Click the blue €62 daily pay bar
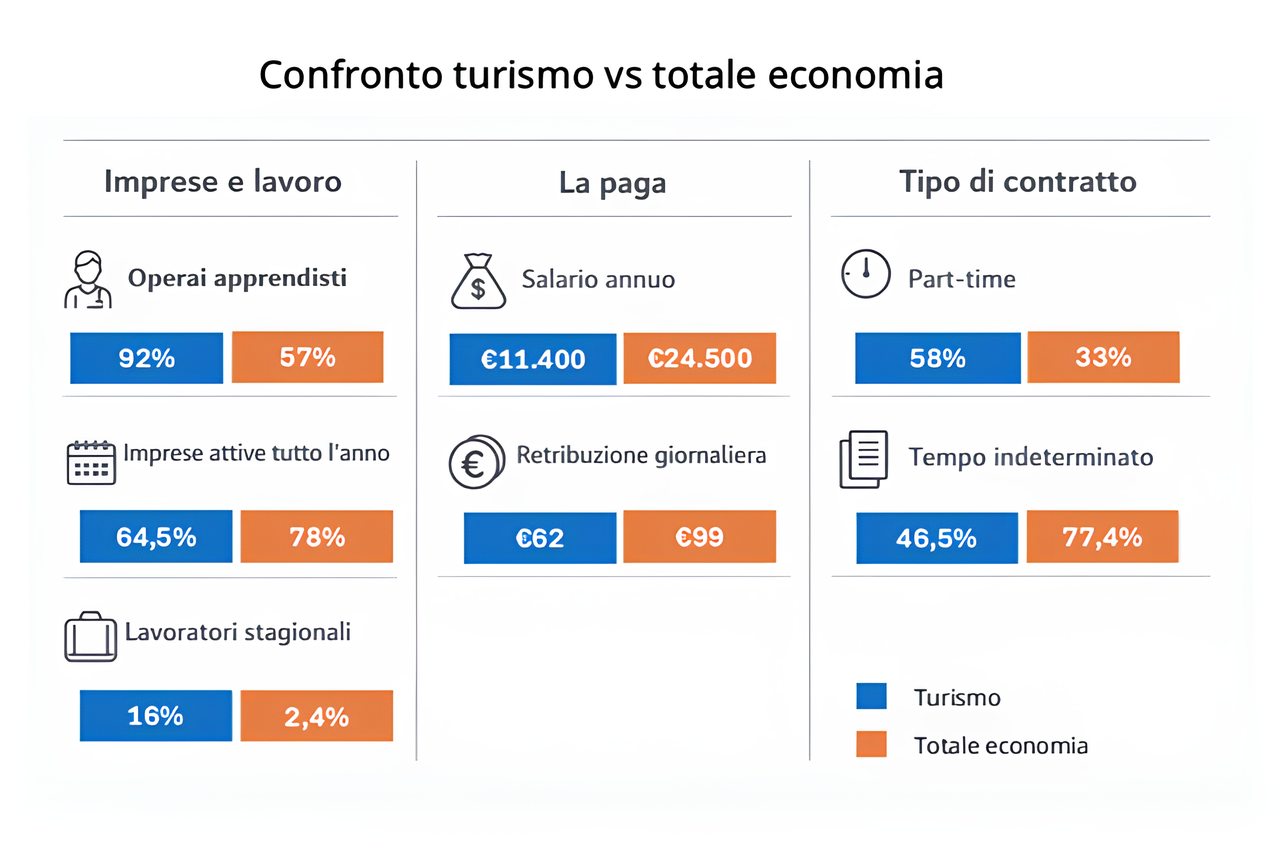1276x864 pixels. coord(540,538)
